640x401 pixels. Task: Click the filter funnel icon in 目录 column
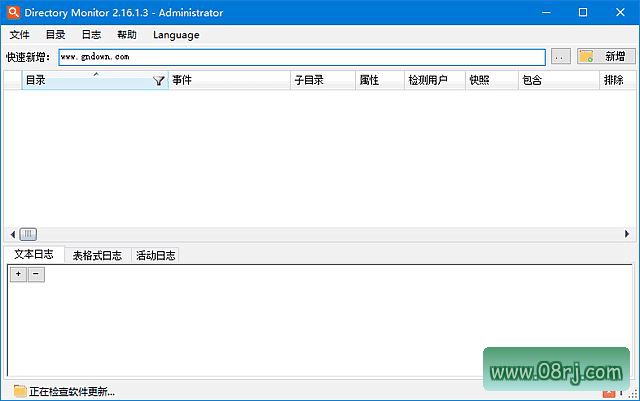click(159, 81)
